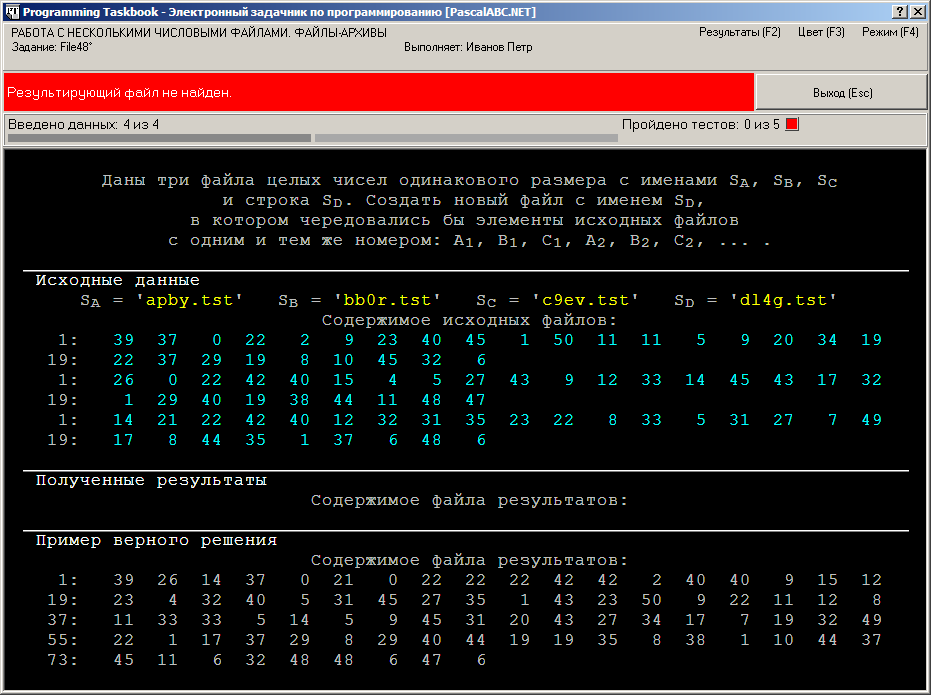Click file name 'bb0r.tst'
This screenshot has width=931, height=695.
tap(387, 300)
